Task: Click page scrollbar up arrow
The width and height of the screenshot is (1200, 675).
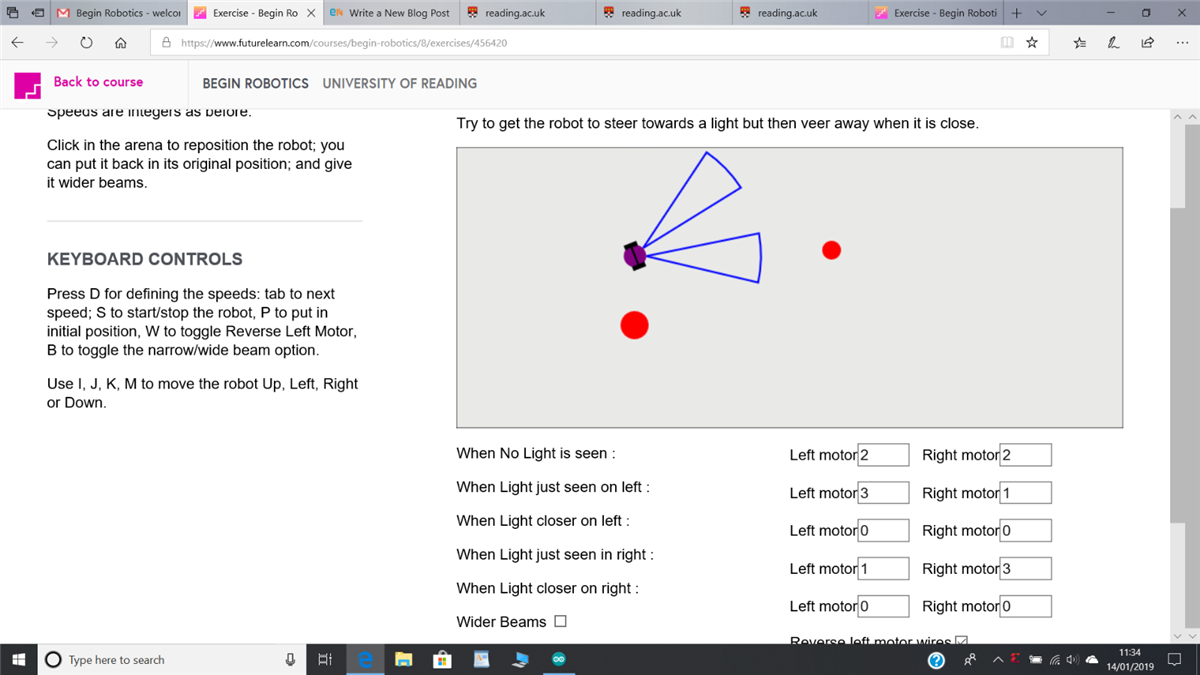Action: pyautogui.click(x=1190, y=116)
